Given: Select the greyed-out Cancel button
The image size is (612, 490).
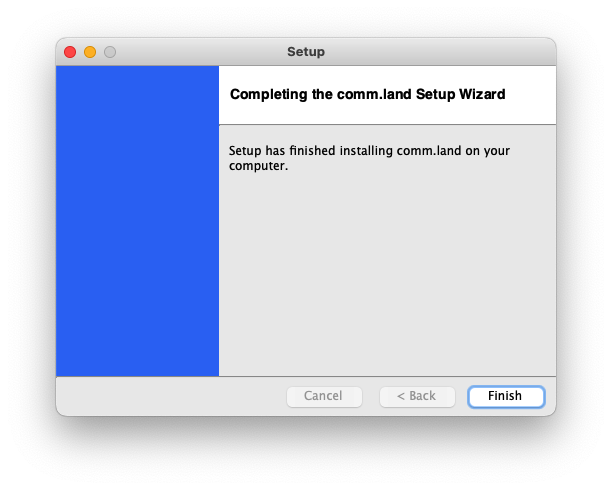Looking at the screenshot, I should click(x=324, y=396).
